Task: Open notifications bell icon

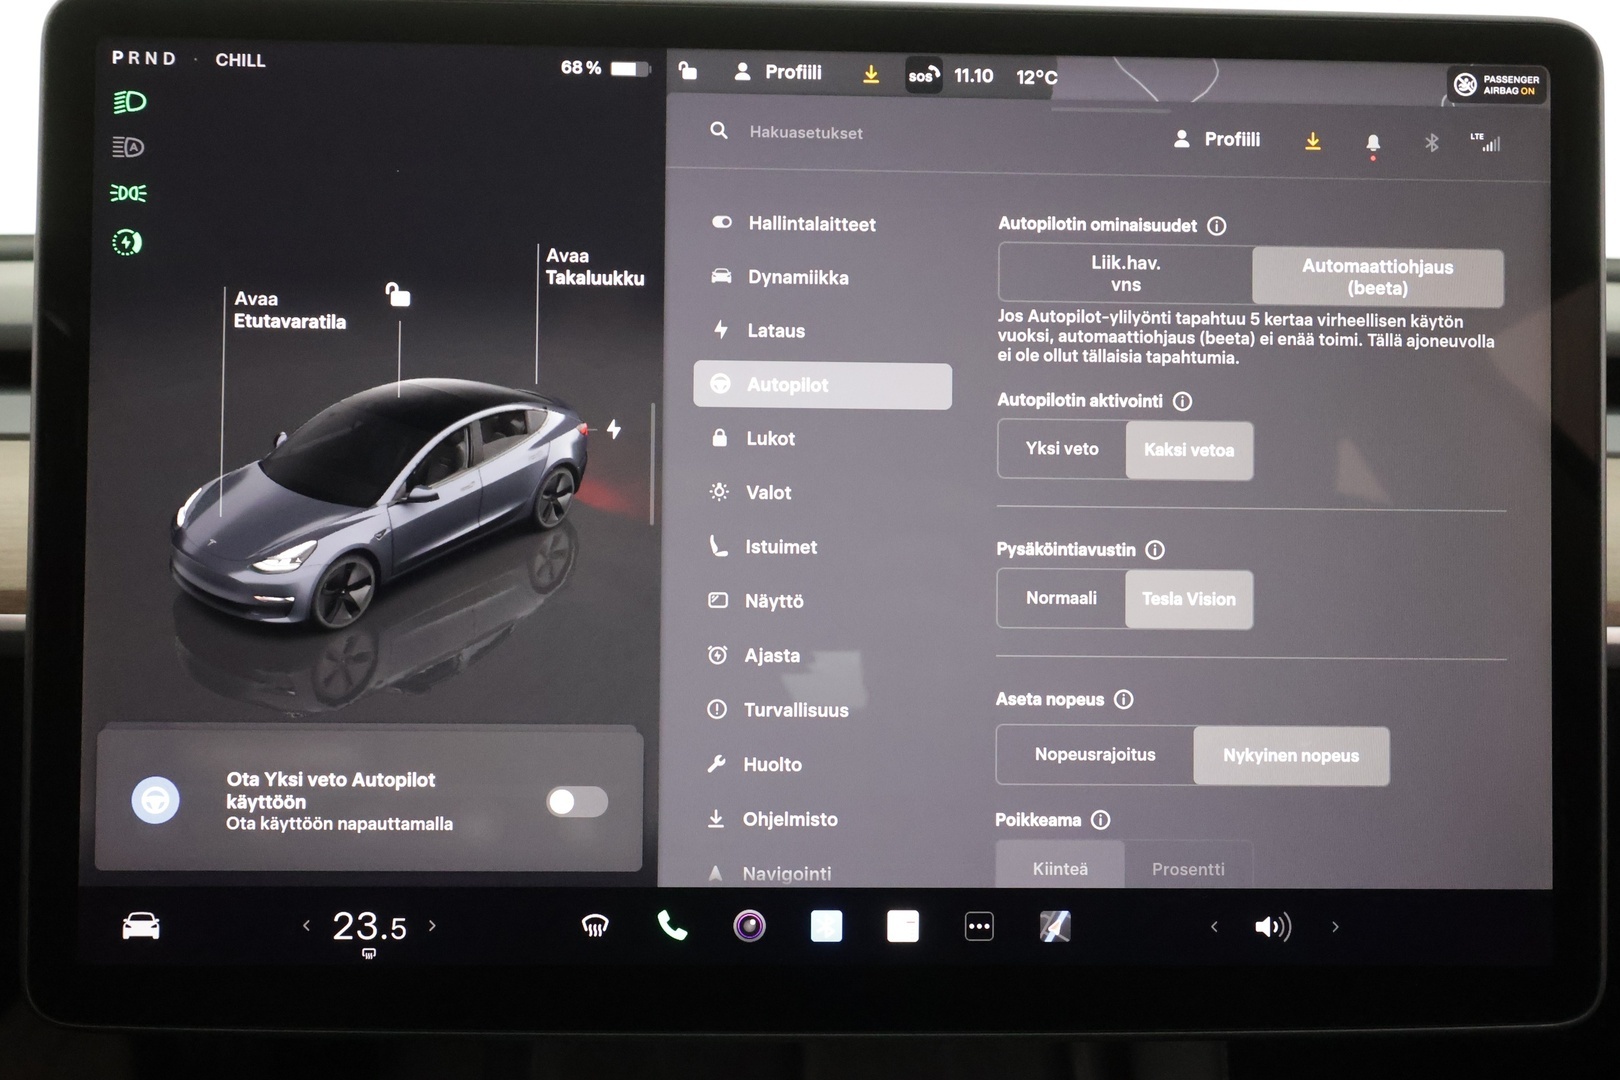Action: (x=1373, y=144)
